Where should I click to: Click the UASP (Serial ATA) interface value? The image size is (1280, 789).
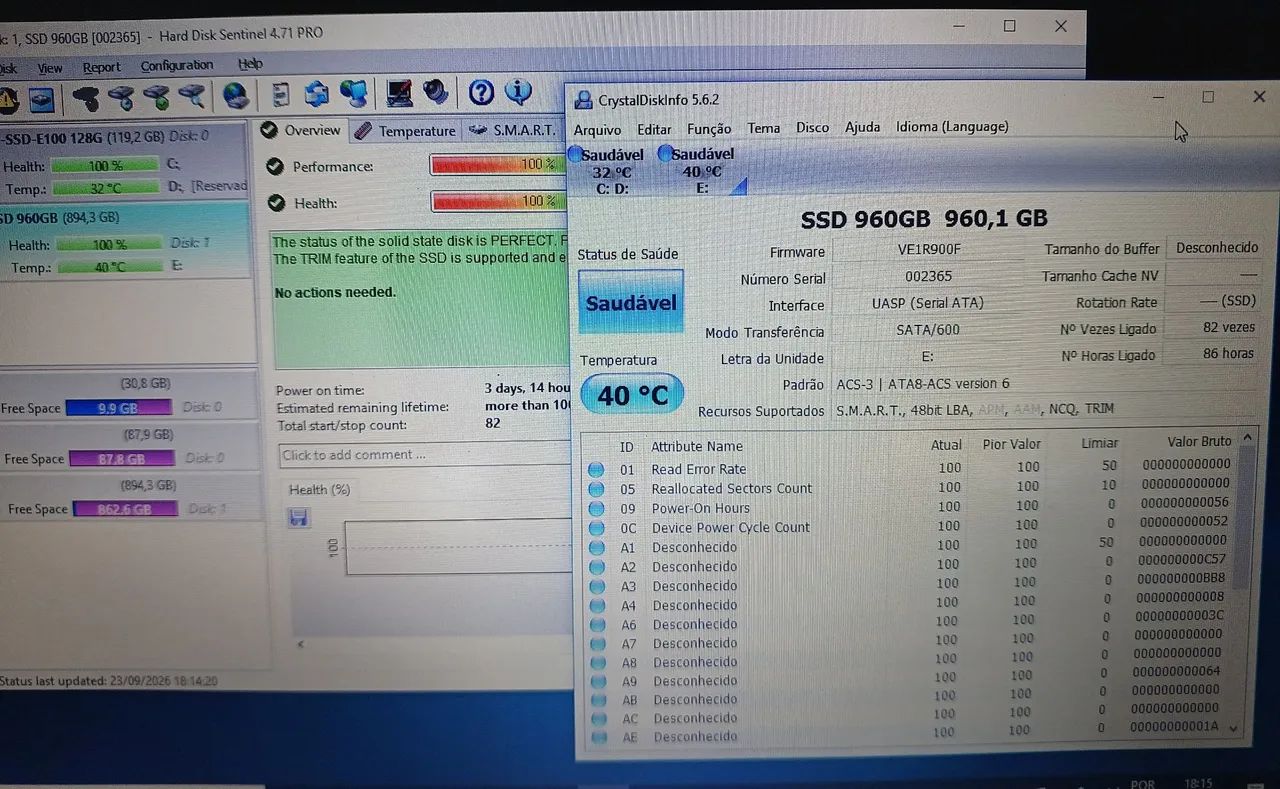point(927,303)
